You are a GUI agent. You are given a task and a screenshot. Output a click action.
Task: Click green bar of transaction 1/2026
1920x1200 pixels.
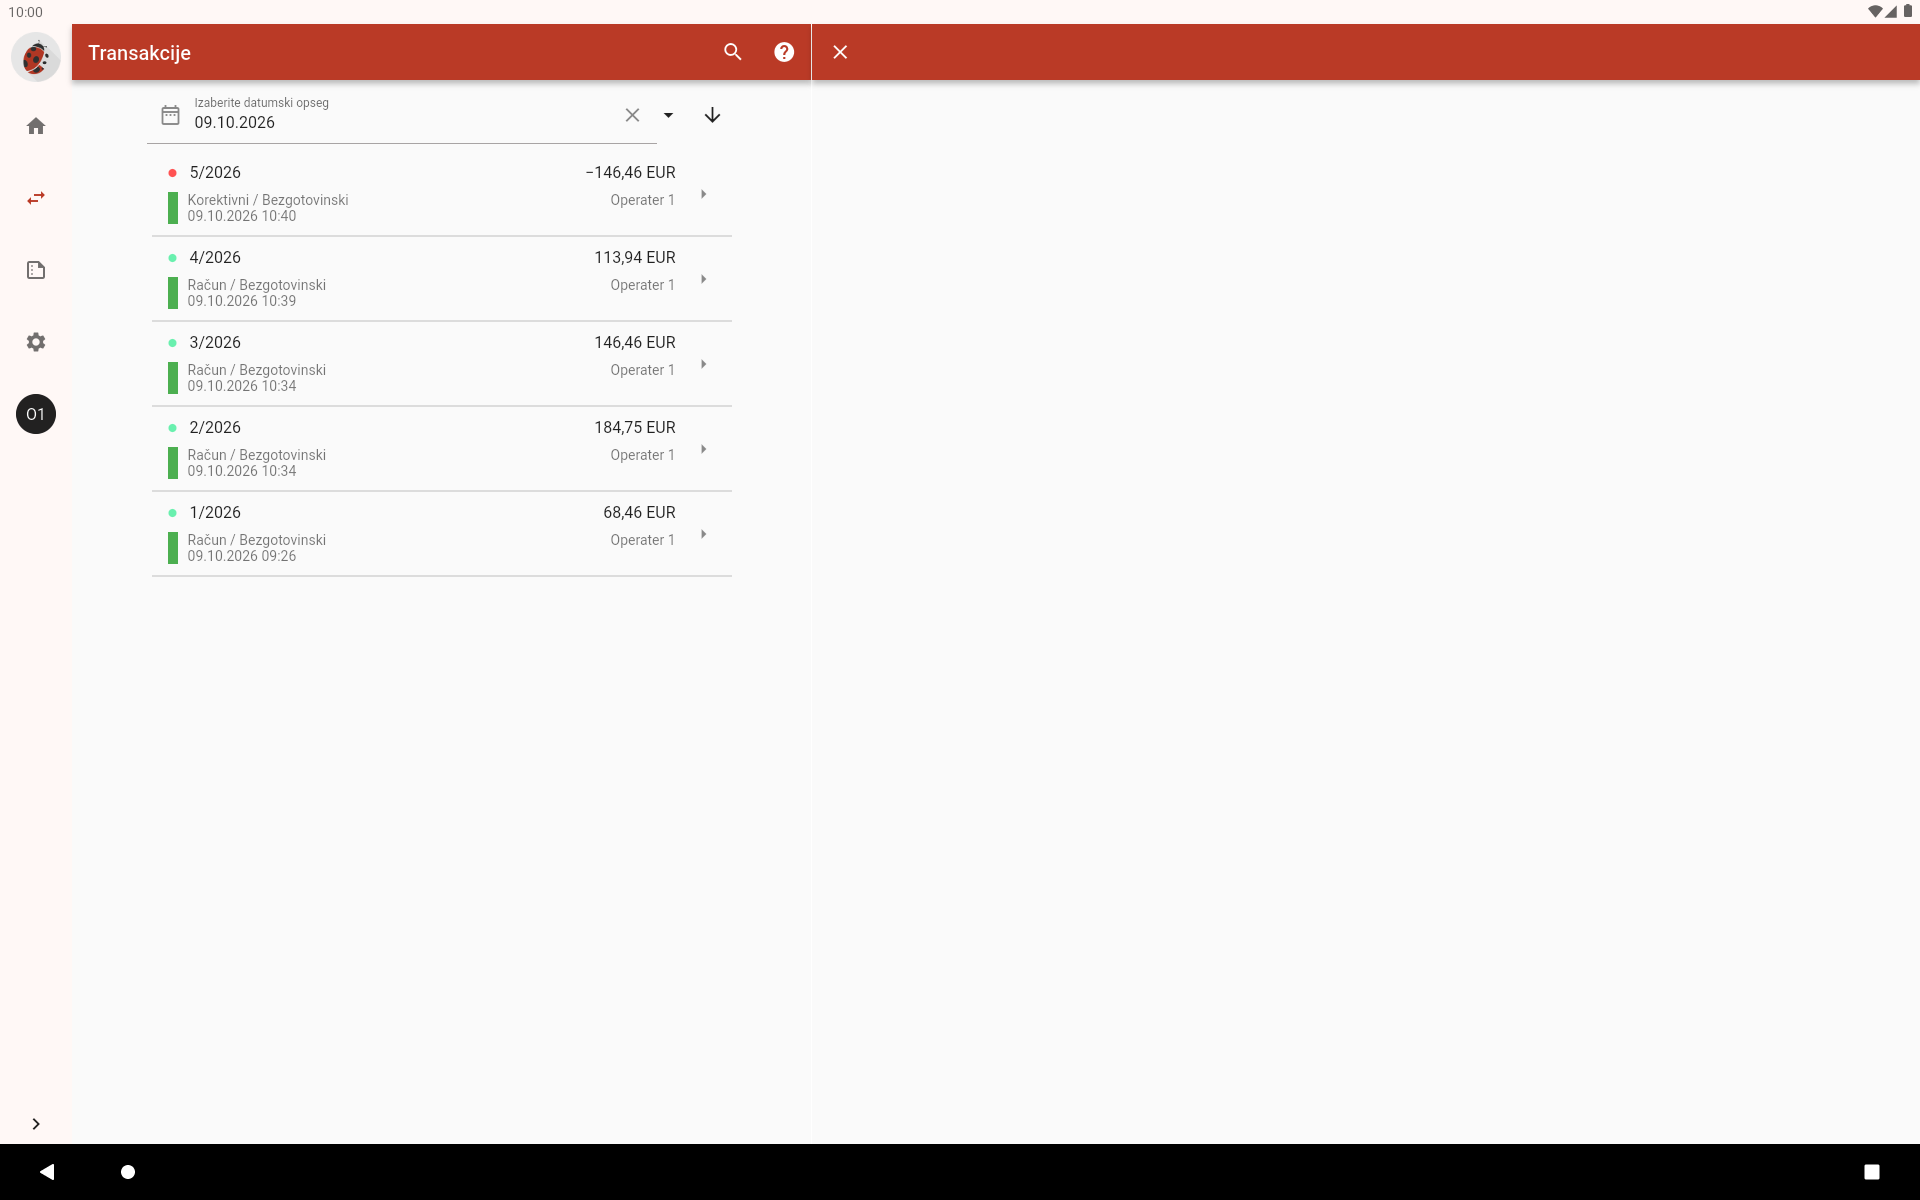click(173, 548)
